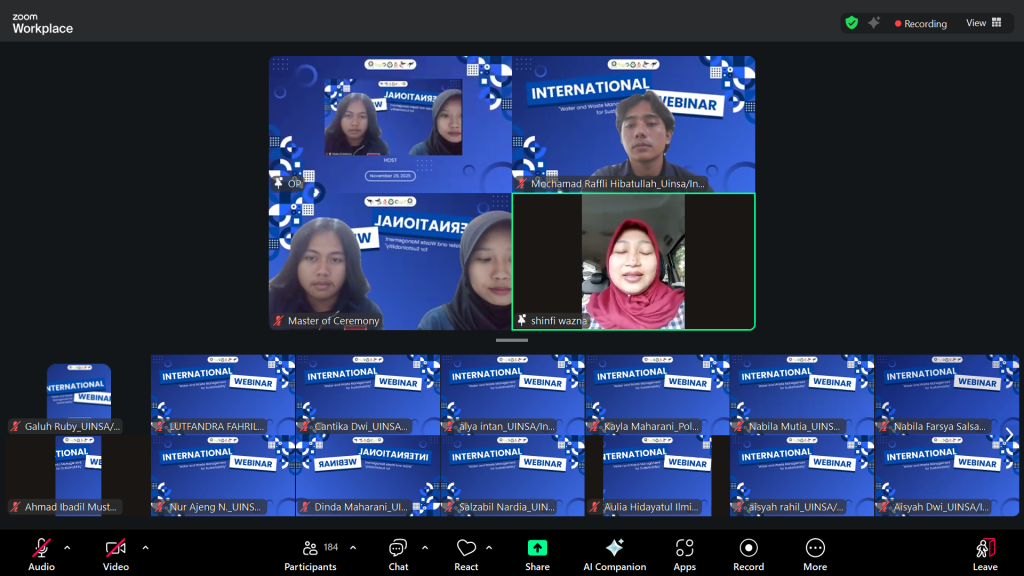Open the Apps menu
This screenshot has height=576, width=1024.
click(x=684, y=552)
